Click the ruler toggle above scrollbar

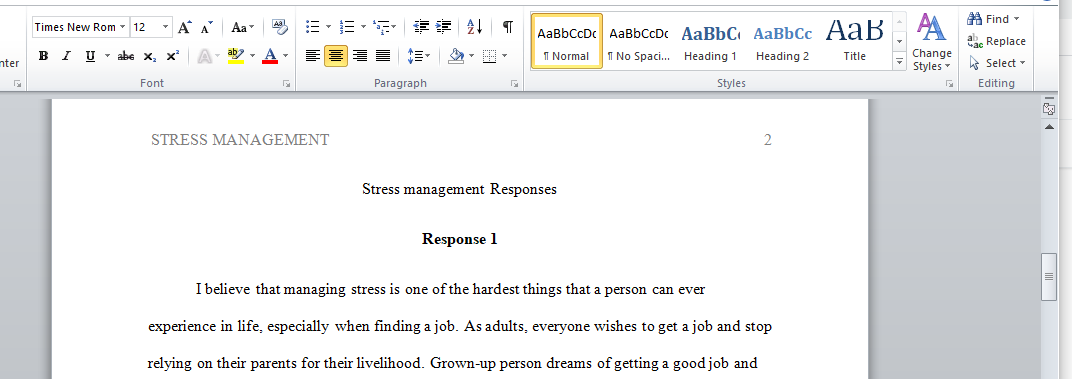[1049, 109]
